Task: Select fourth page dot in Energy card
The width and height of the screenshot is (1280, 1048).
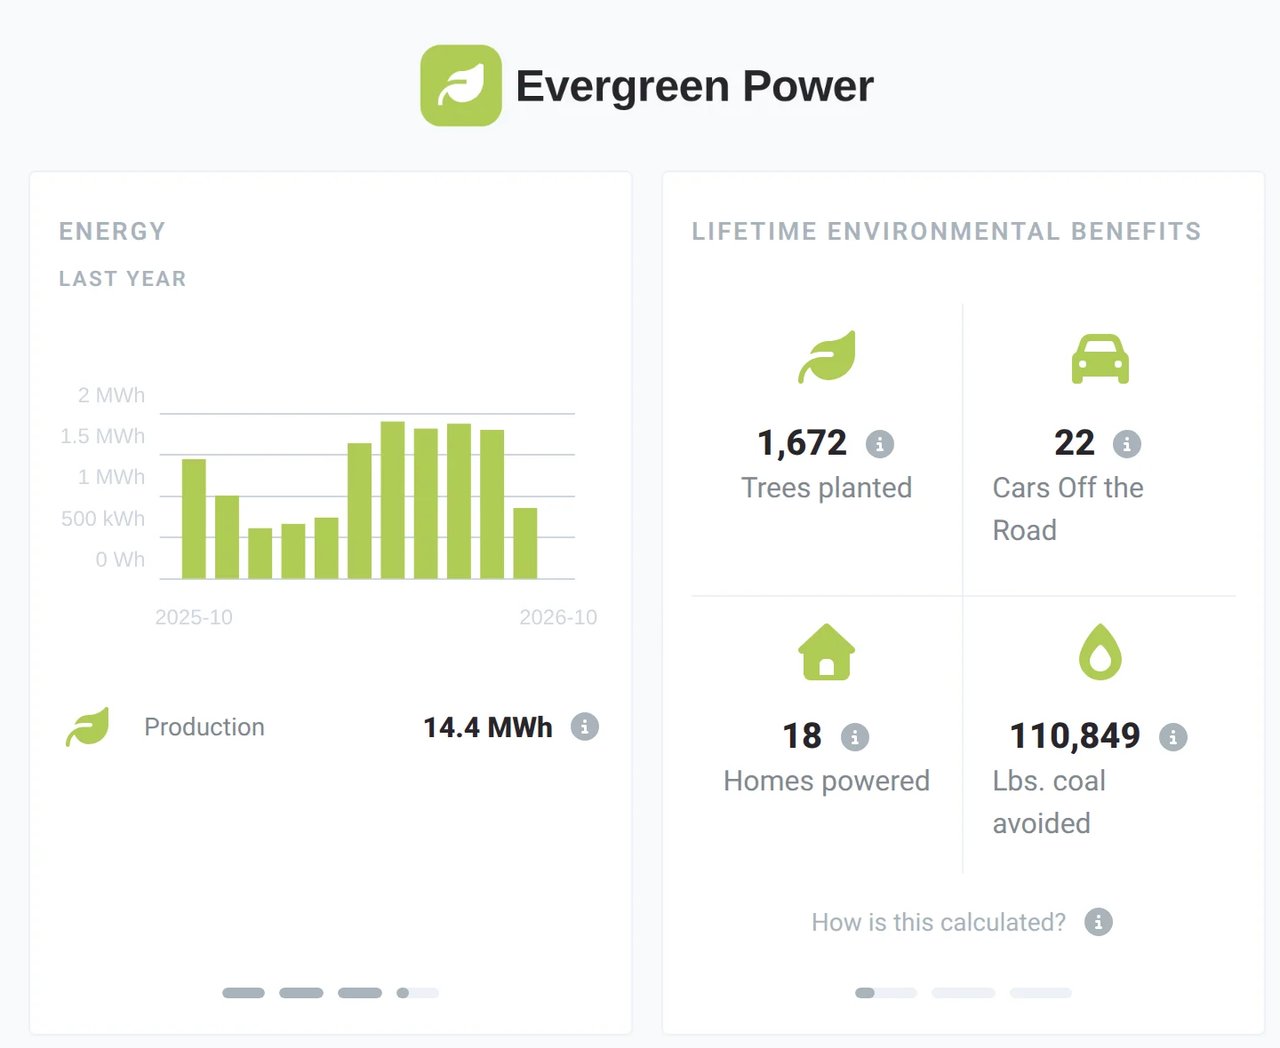Action: tap(418, 993)
